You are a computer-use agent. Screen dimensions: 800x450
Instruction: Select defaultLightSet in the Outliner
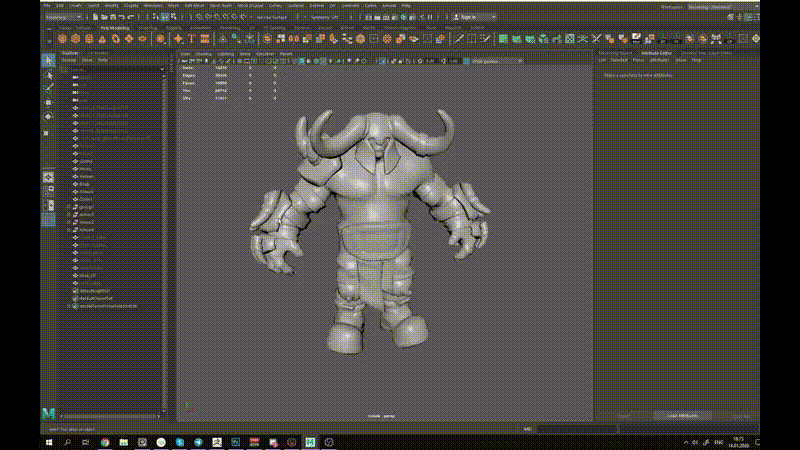click(97, 290)
